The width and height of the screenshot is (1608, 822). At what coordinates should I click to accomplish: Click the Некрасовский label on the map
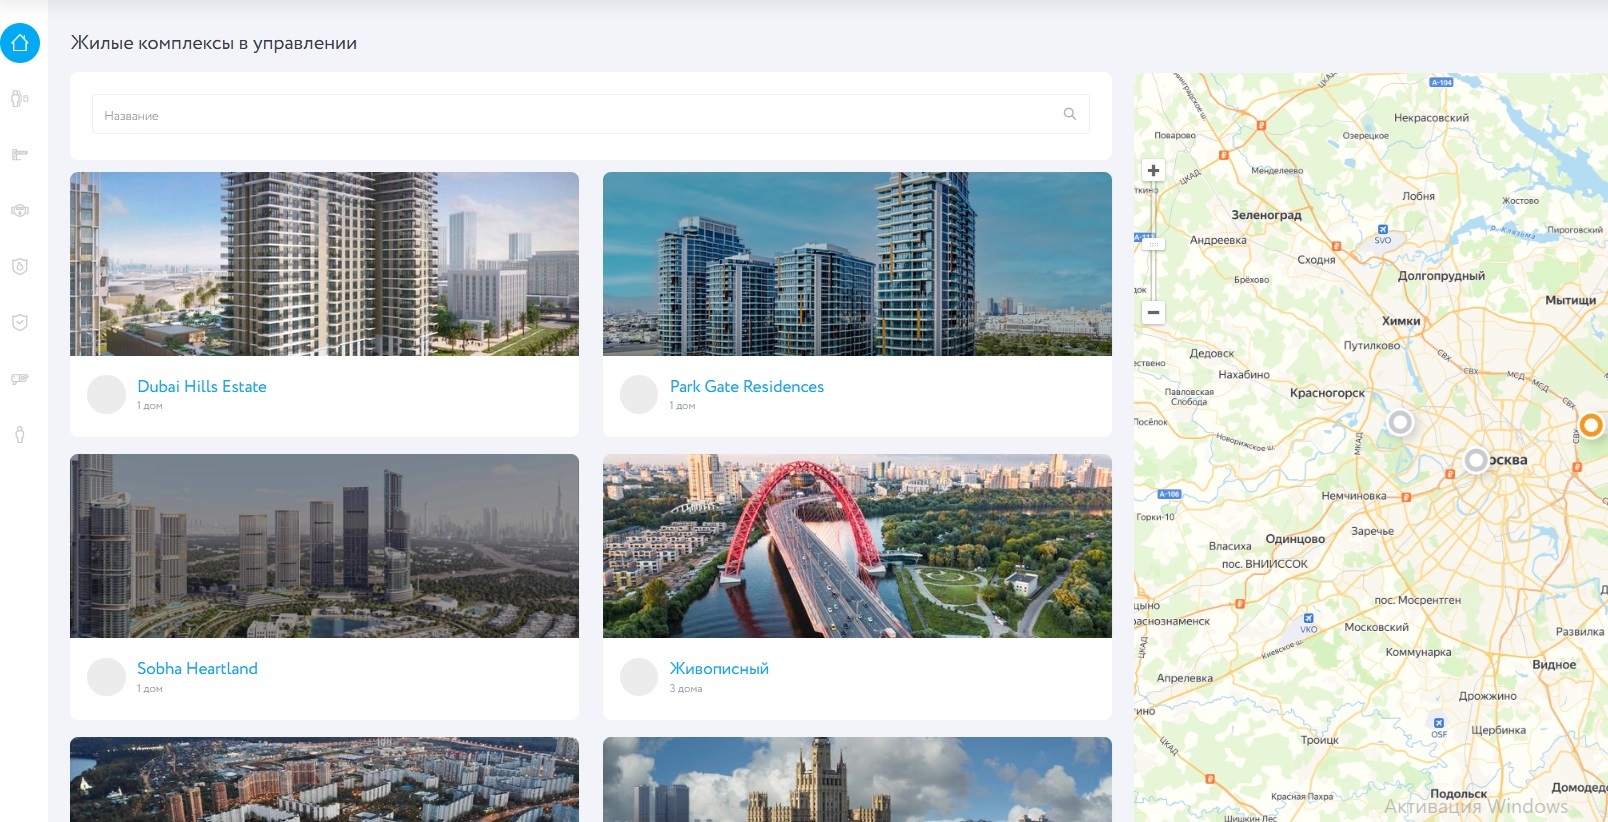(x=1431, y=118)
